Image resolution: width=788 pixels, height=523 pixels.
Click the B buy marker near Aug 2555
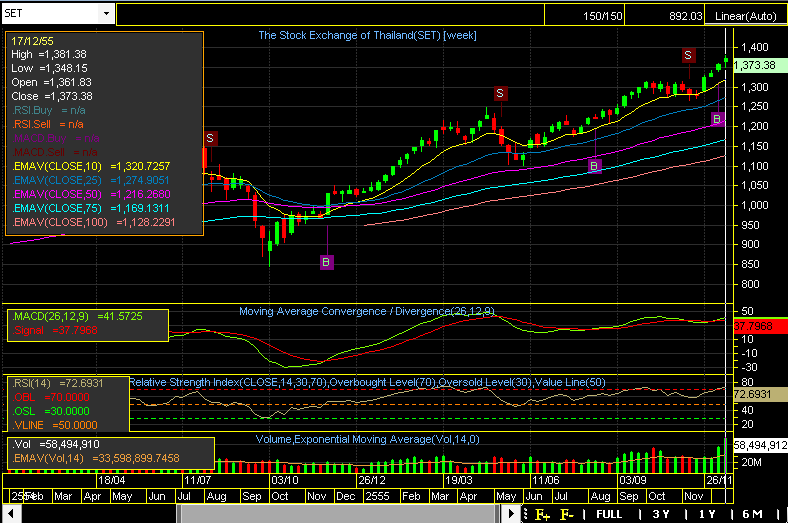(x=595, y=166)
